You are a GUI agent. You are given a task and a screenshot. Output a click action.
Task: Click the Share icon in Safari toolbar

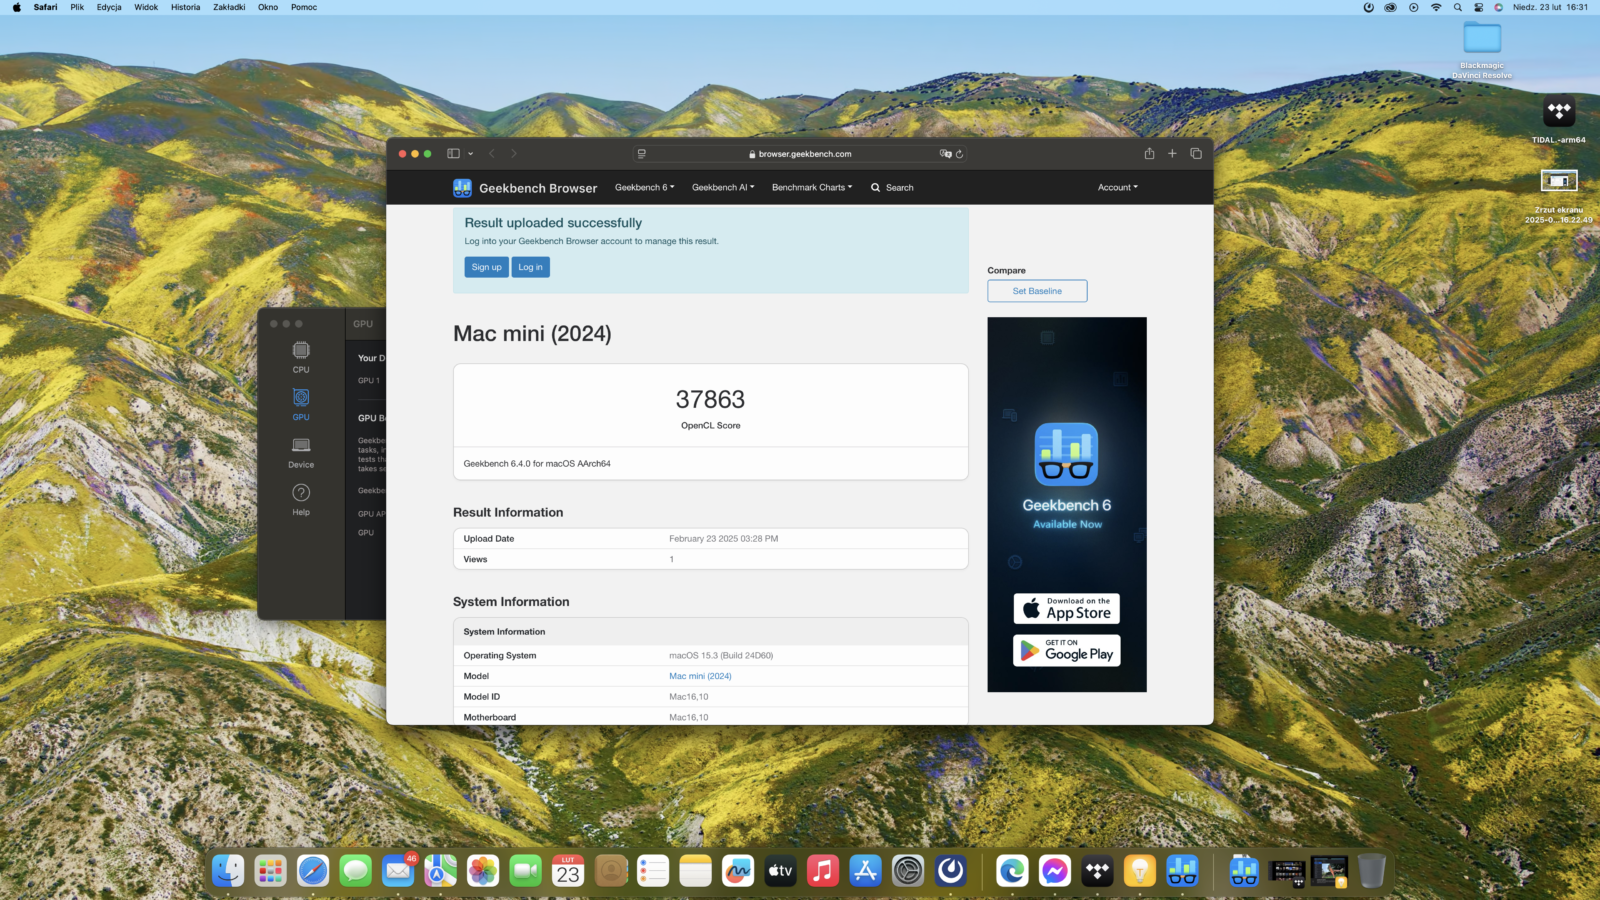coord(1149,153)
